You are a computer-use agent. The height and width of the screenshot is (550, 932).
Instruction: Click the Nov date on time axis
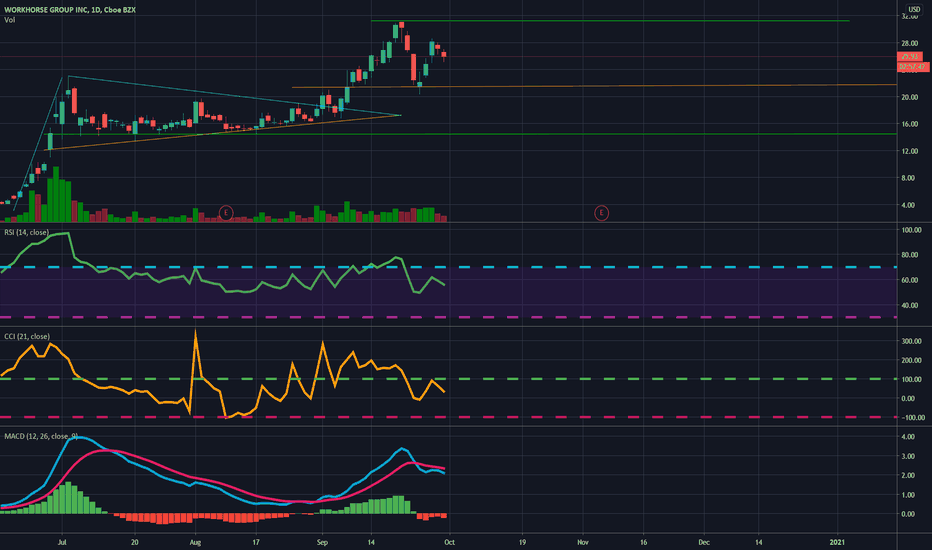582,542
